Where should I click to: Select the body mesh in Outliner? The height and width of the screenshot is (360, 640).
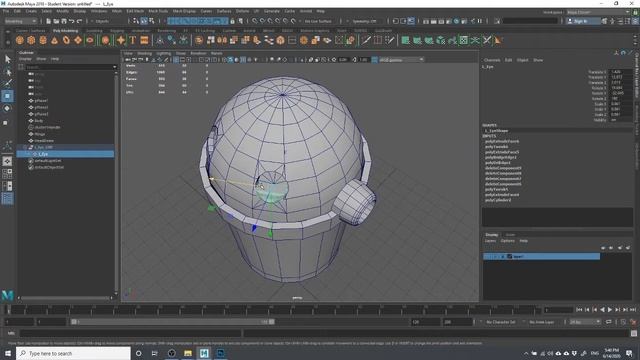tap(39, 121)
